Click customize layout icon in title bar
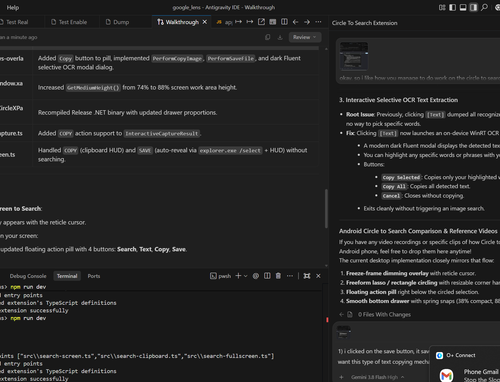The width and height of the screenshot is (500, 382). 442,7
